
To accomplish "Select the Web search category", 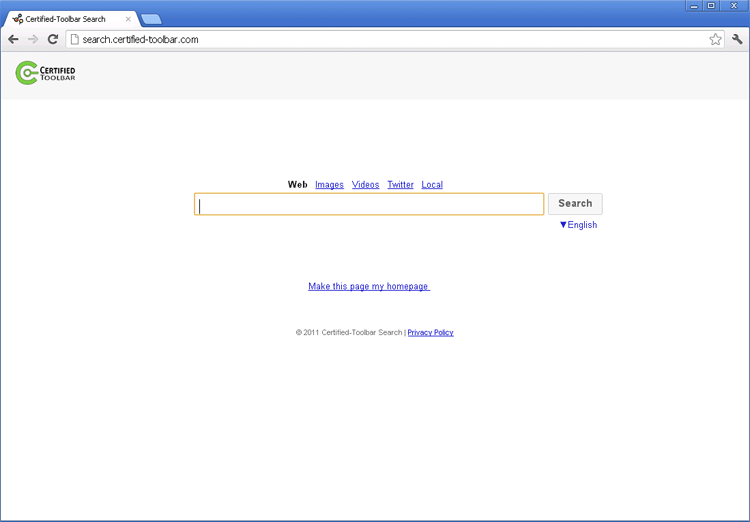I will click(297, 185).
